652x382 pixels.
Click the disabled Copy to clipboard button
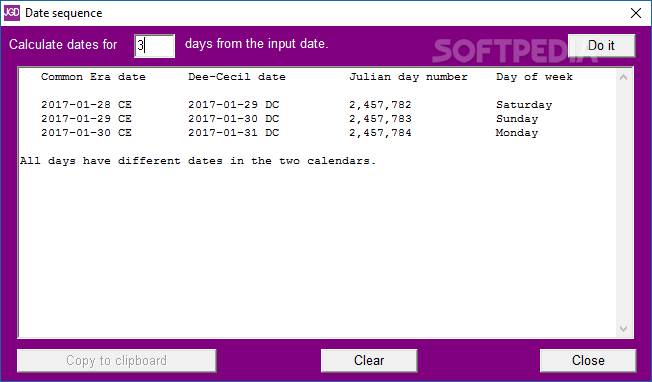[x=116, y=360]
